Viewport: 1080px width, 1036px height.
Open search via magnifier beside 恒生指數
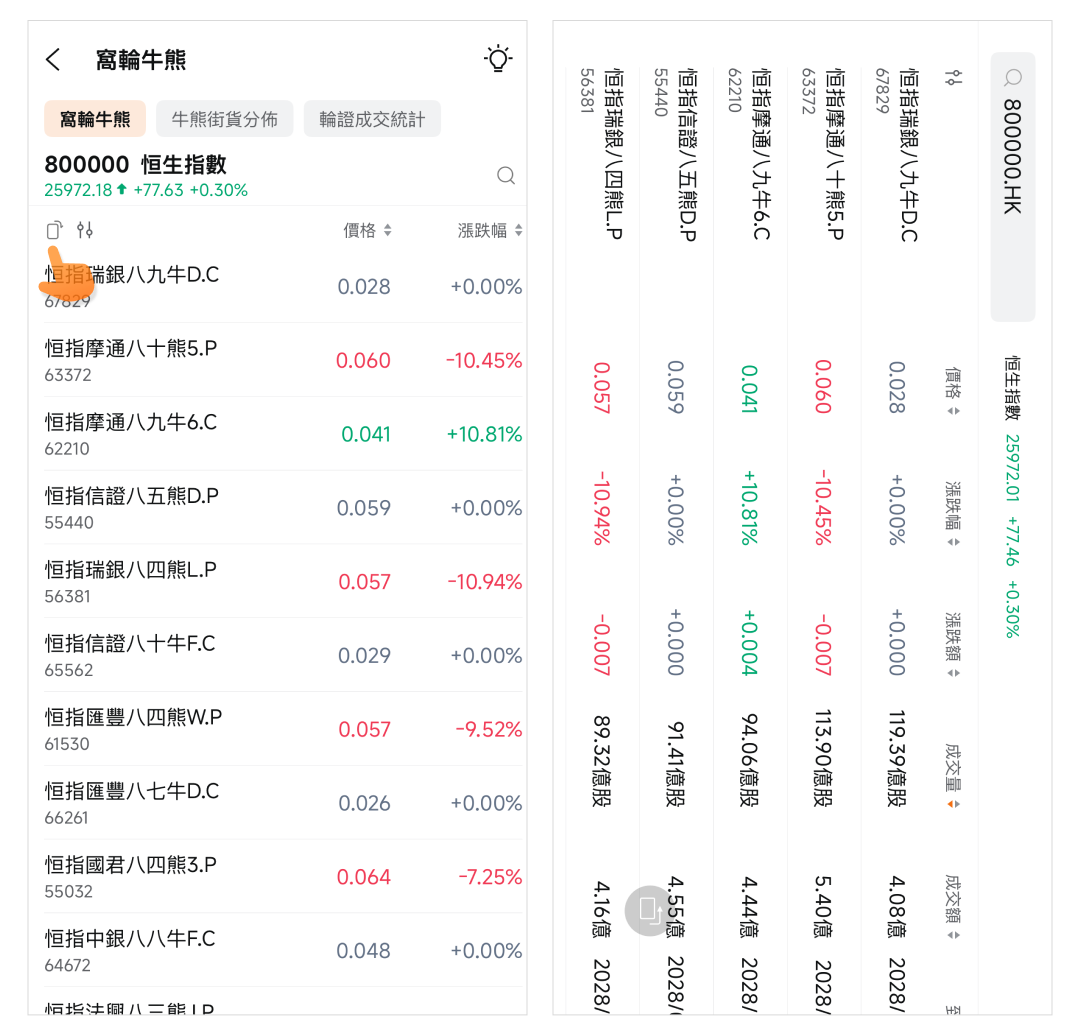[506, 176]
